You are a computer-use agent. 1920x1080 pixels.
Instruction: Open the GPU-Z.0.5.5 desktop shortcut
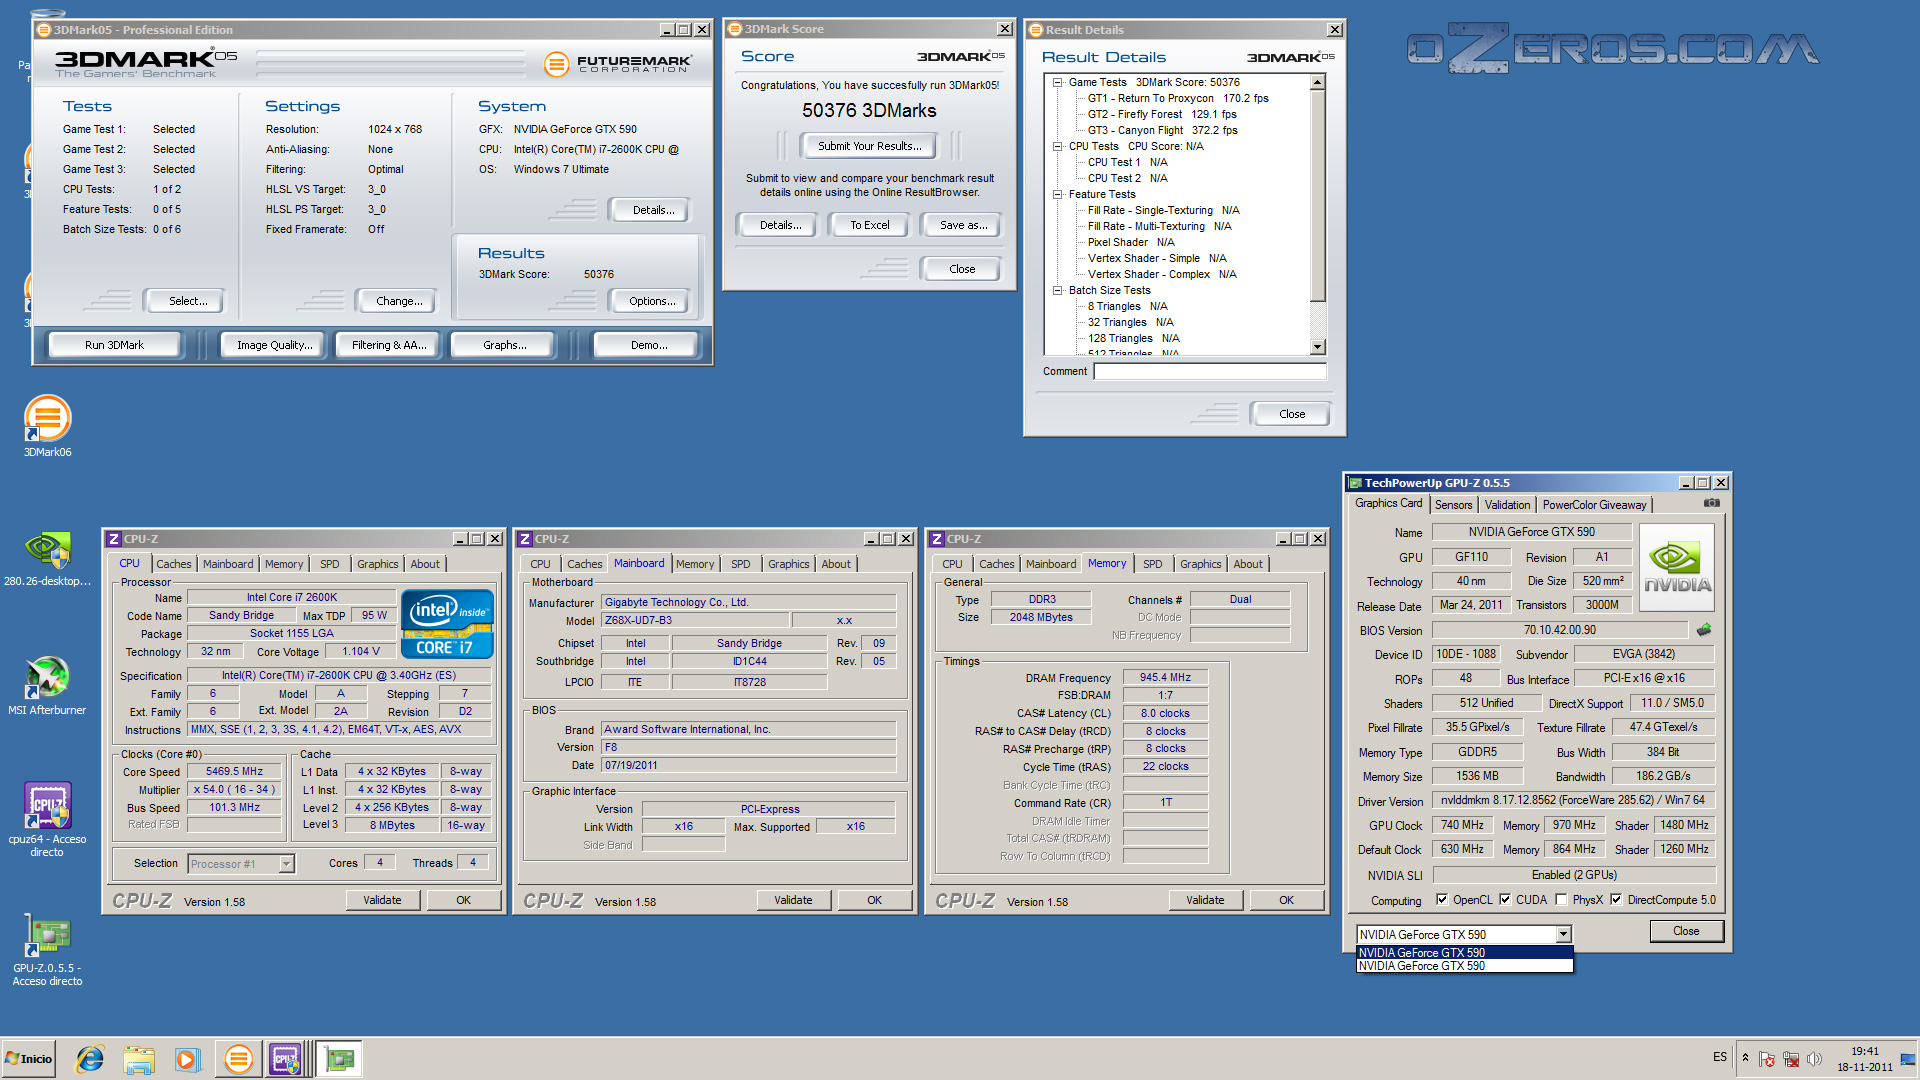pyautogui.click(x=47, y=950)
